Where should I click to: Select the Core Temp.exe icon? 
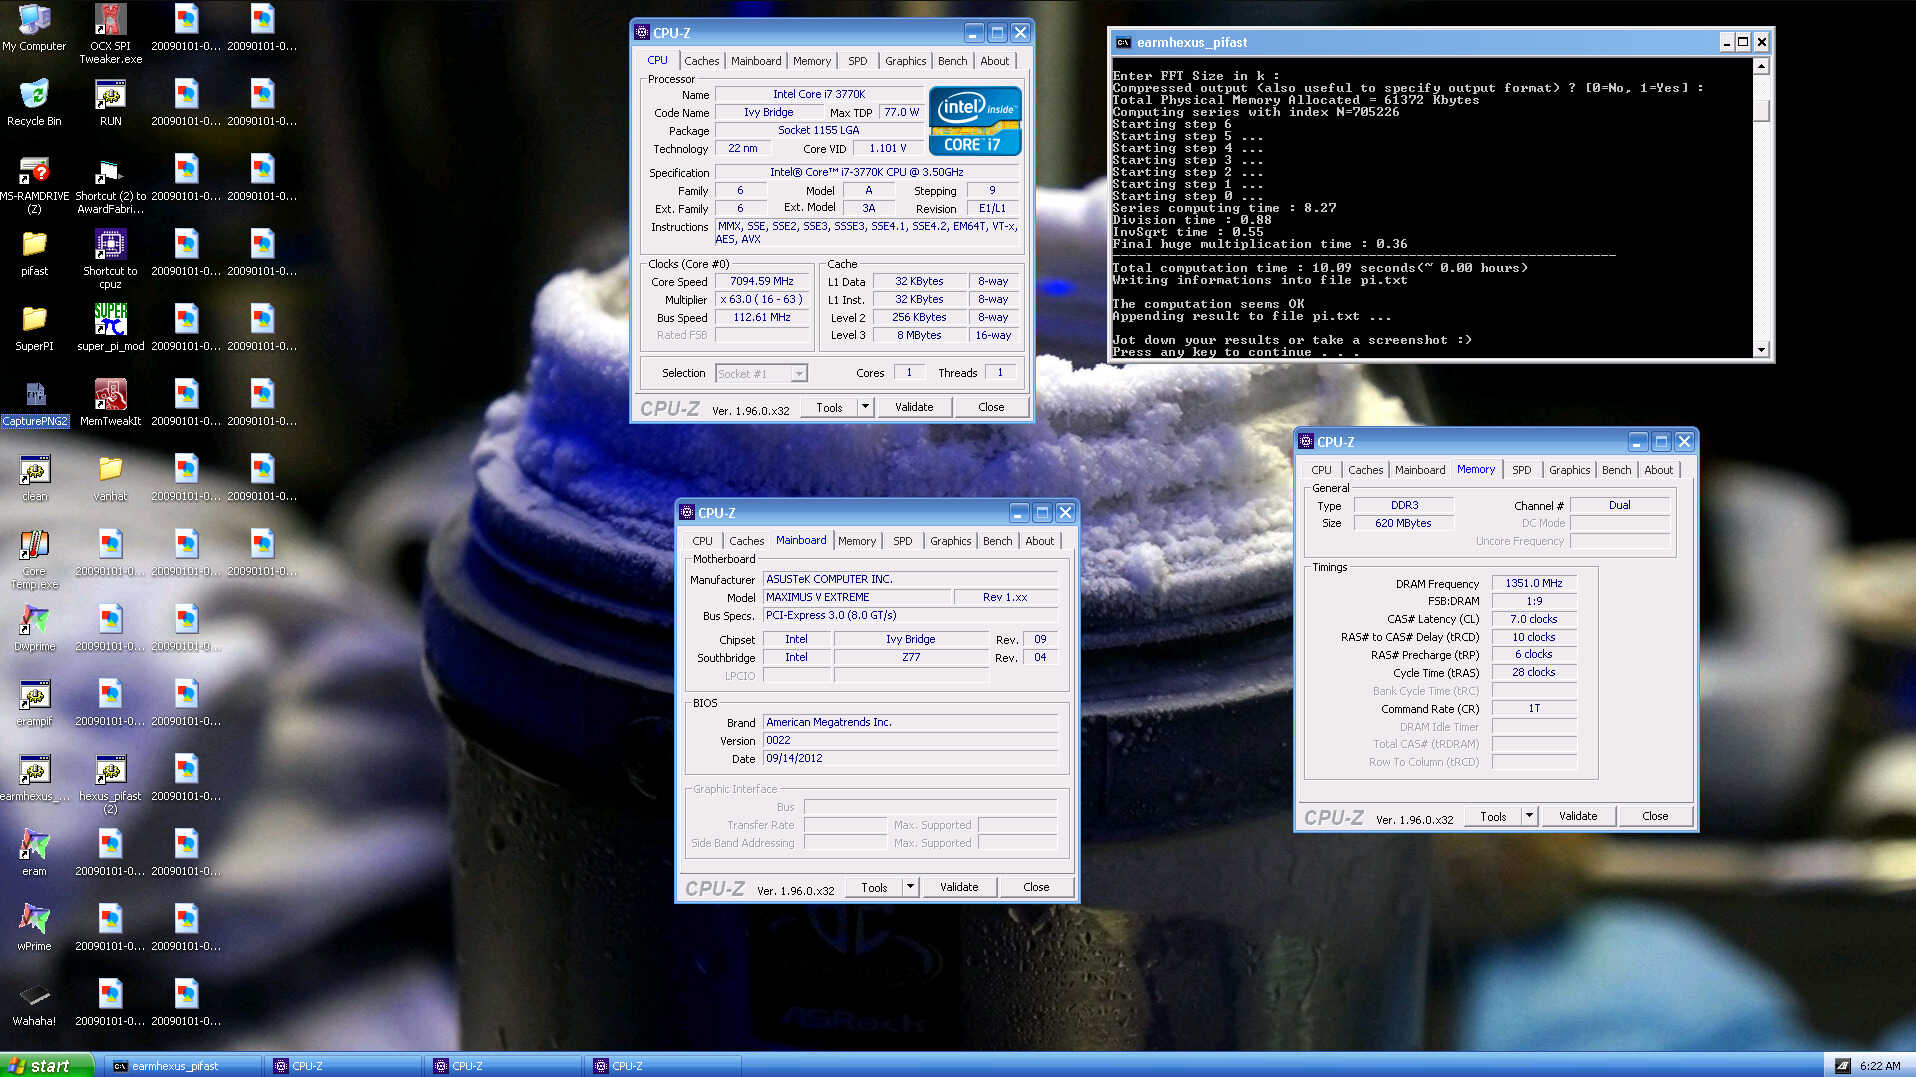pyautogui.click(x=34, y=560)
